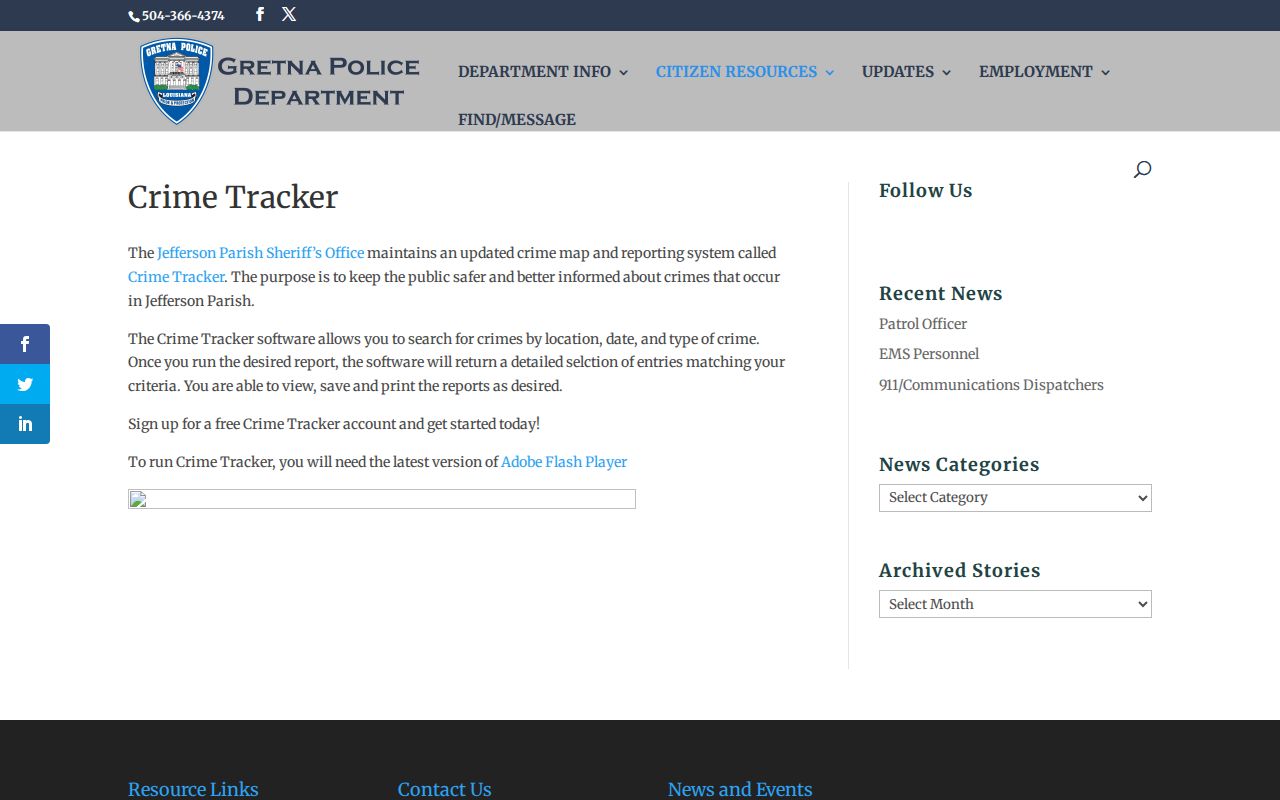This screenshot has width=1280, height=800.
Task: Open the Citizen Resources menu
Action: click(745, 72)
